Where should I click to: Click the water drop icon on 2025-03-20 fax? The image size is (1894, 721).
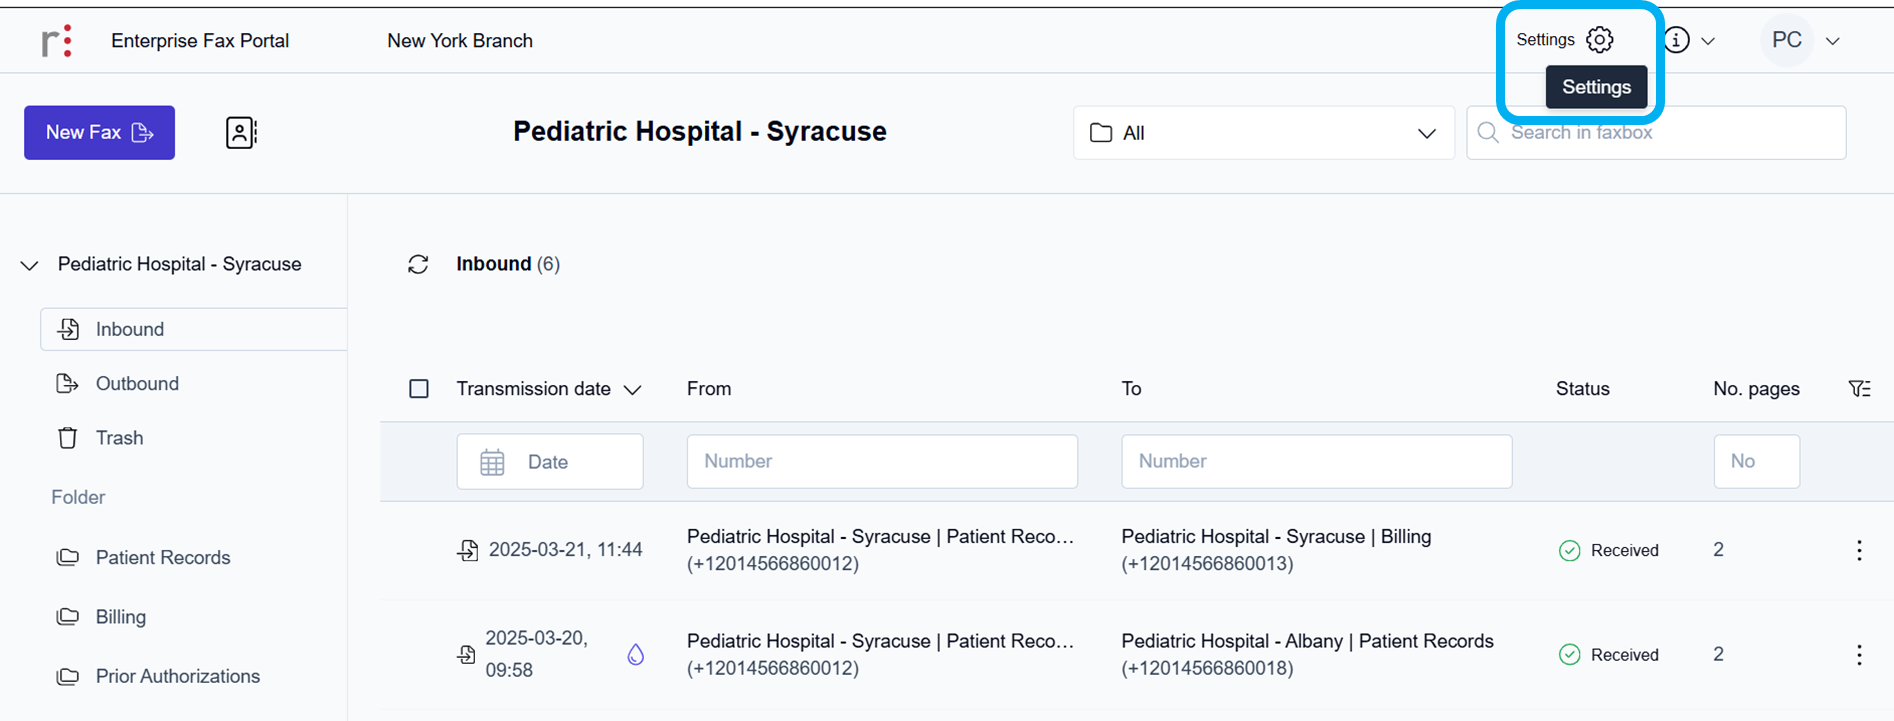tap(635, 655)
